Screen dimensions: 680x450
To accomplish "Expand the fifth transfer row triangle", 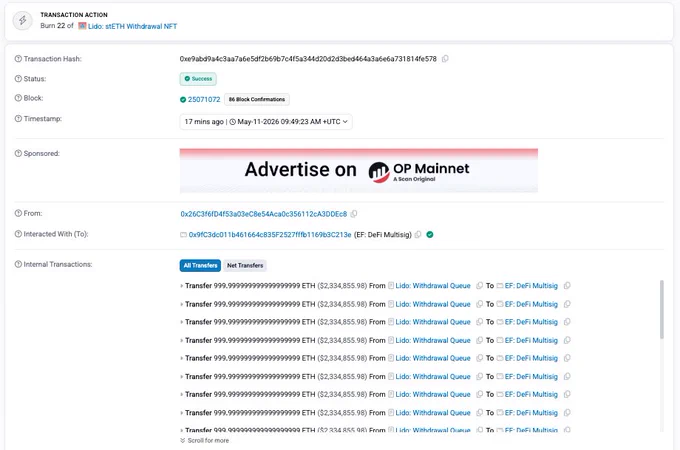I will [181, 358].
